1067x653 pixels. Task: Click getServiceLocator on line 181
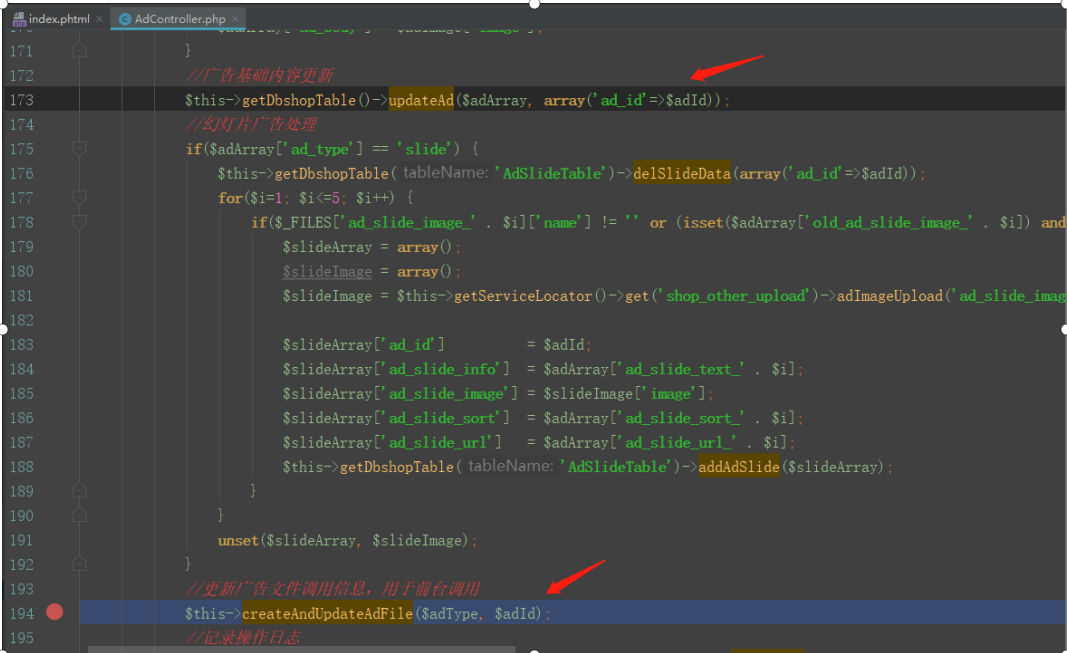coord(523,296)
